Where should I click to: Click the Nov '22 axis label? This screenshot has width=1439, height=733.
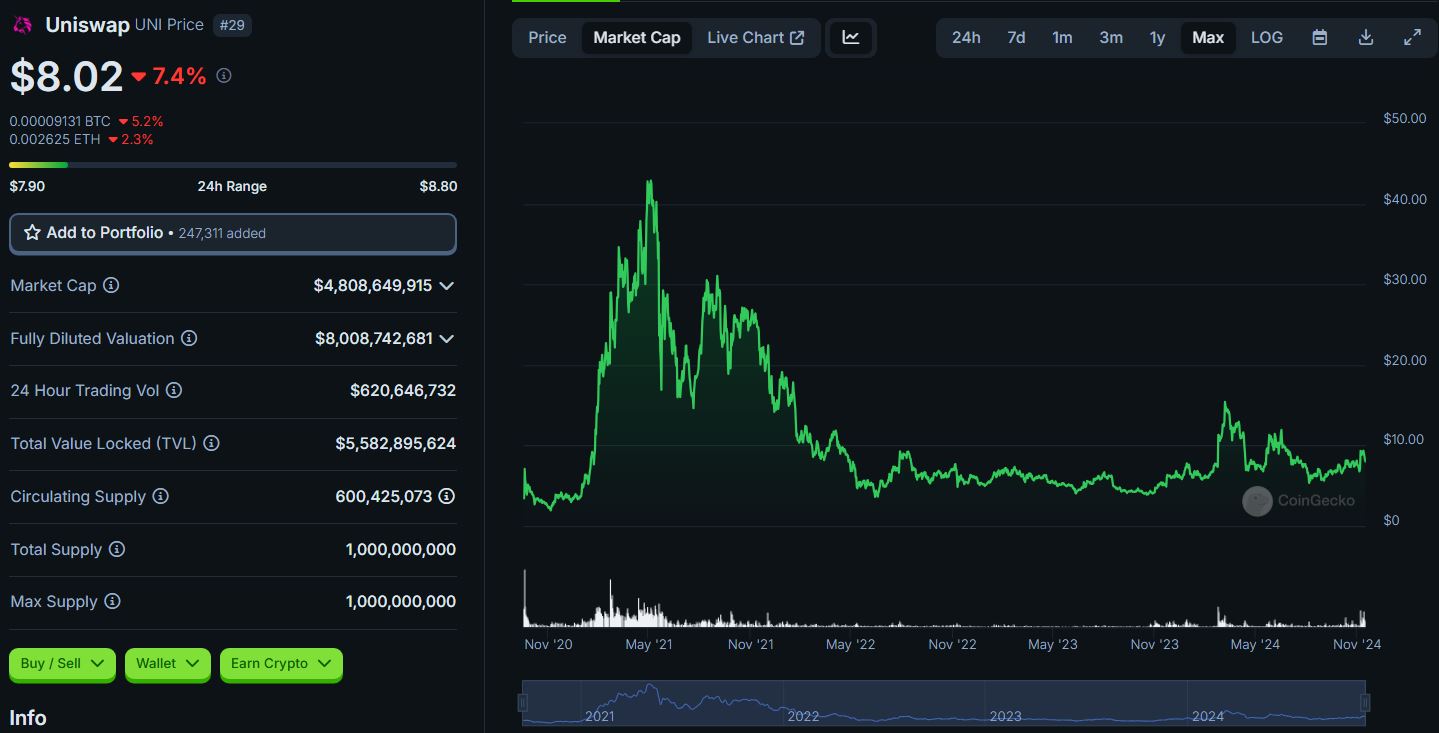pyautogui.click(x=952, y=644)
